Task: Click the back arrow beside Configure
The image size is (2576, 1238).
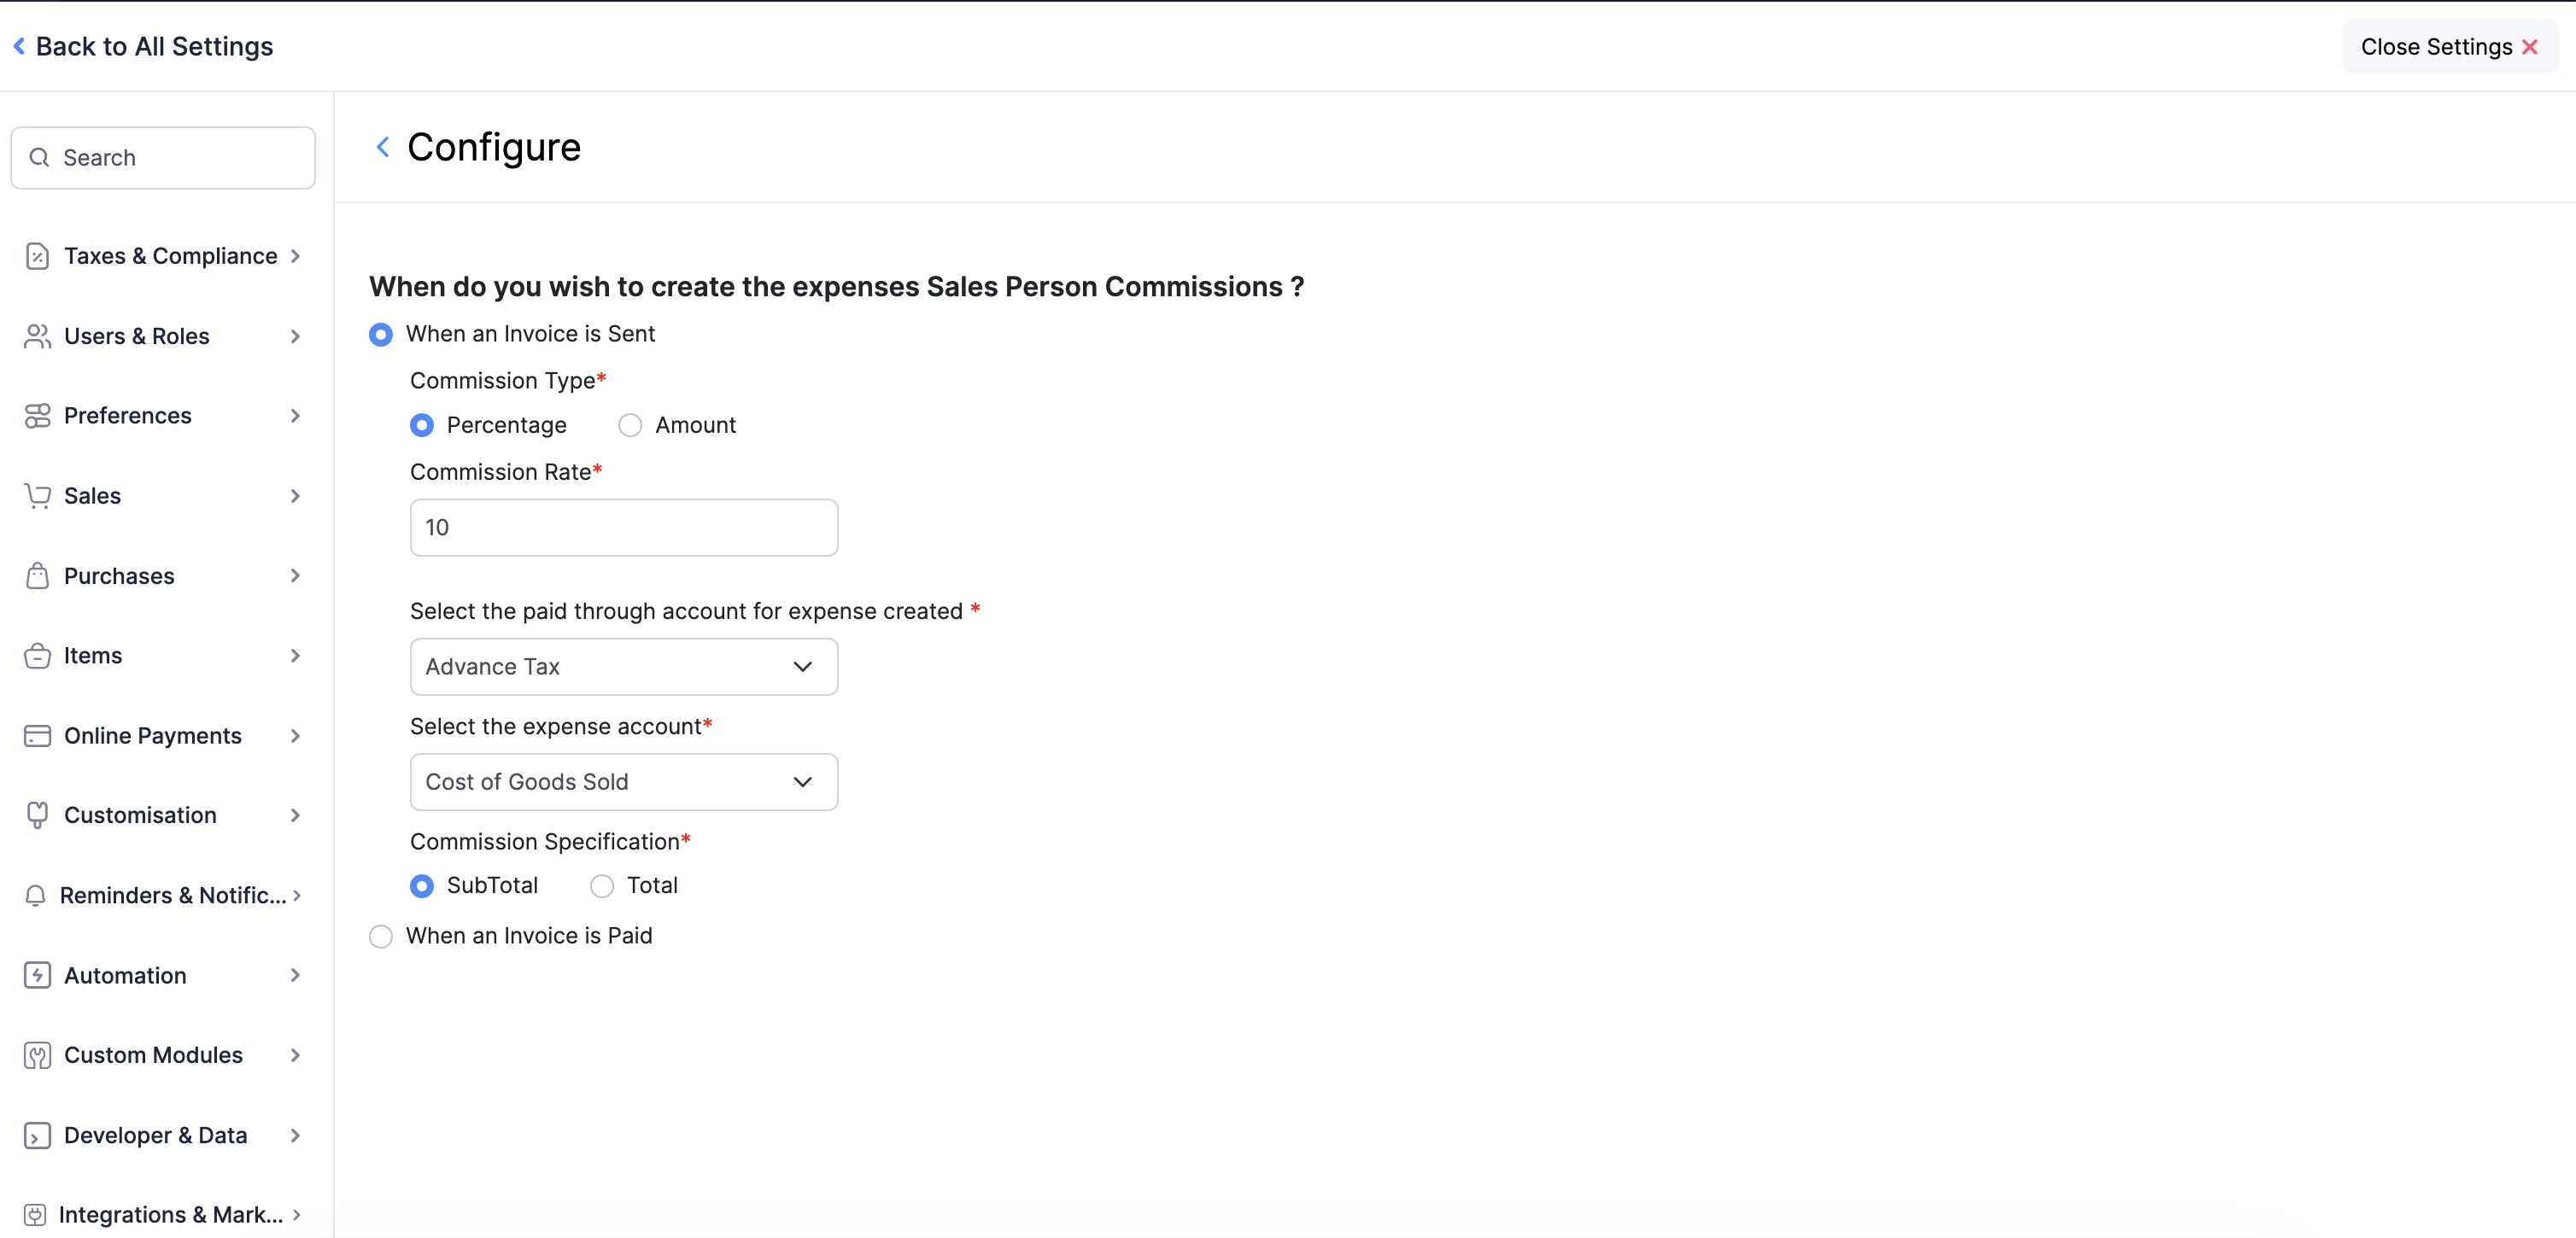Action: click(x=383, y=147)
